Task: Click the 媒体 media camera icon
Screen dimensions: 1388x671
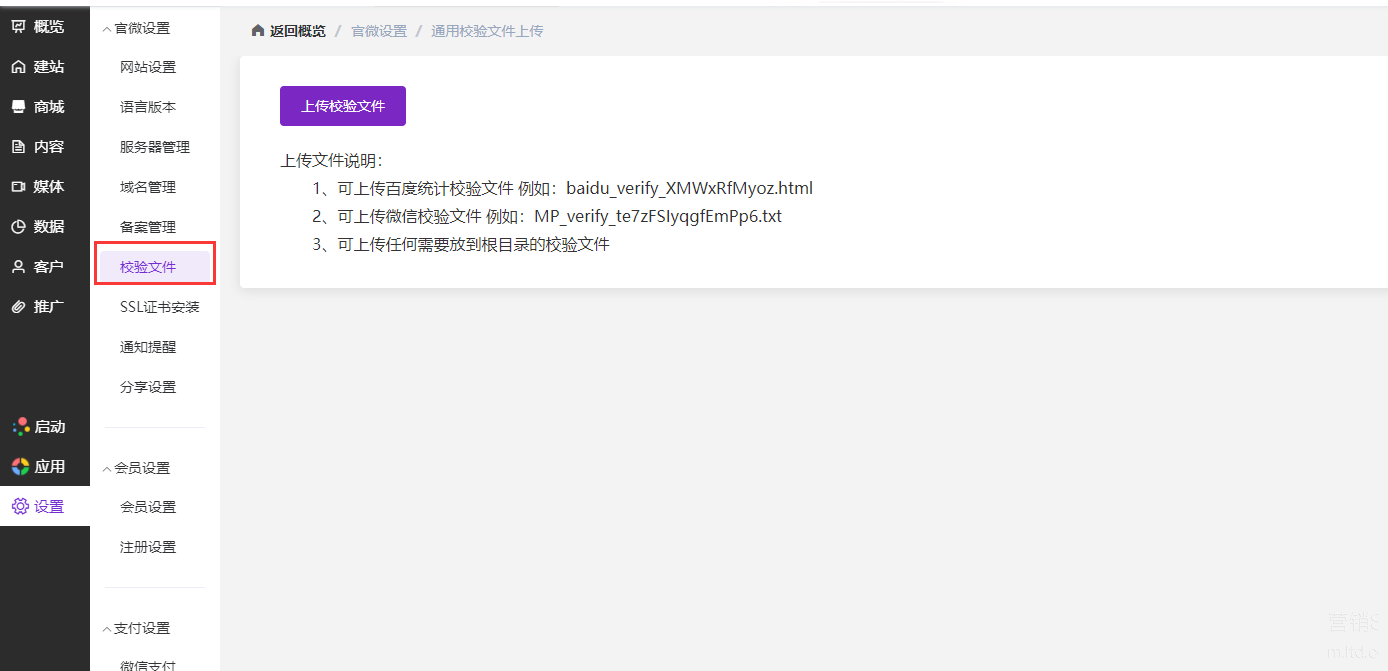Action: click(x=18, y=187)
